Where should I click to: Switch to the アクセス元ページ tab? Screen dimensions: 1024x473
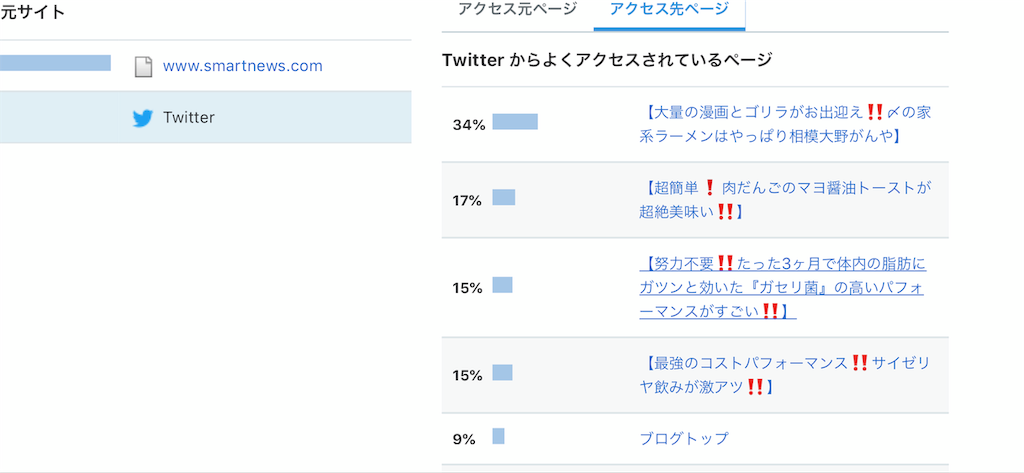click(x=517, y=9)
